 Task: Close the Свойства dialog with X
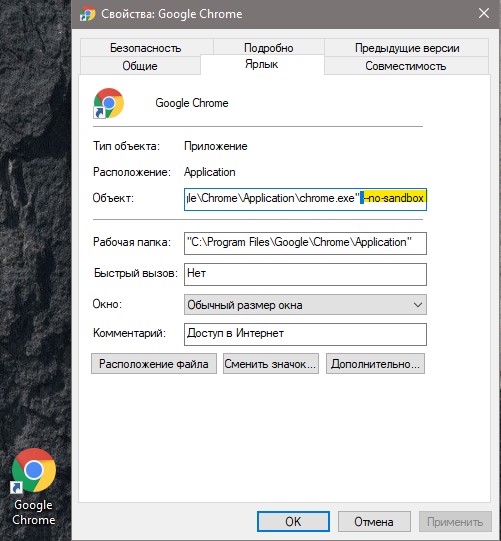tap(484, 13)
